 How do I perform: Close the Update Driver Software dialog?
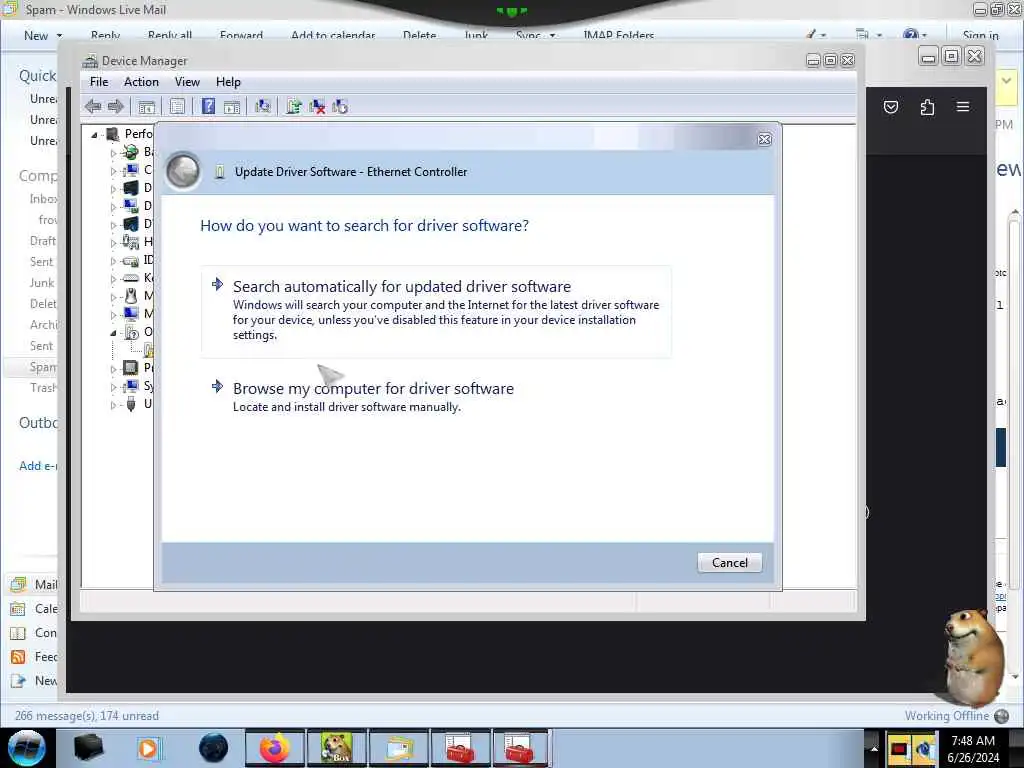(x=765, y=139)
